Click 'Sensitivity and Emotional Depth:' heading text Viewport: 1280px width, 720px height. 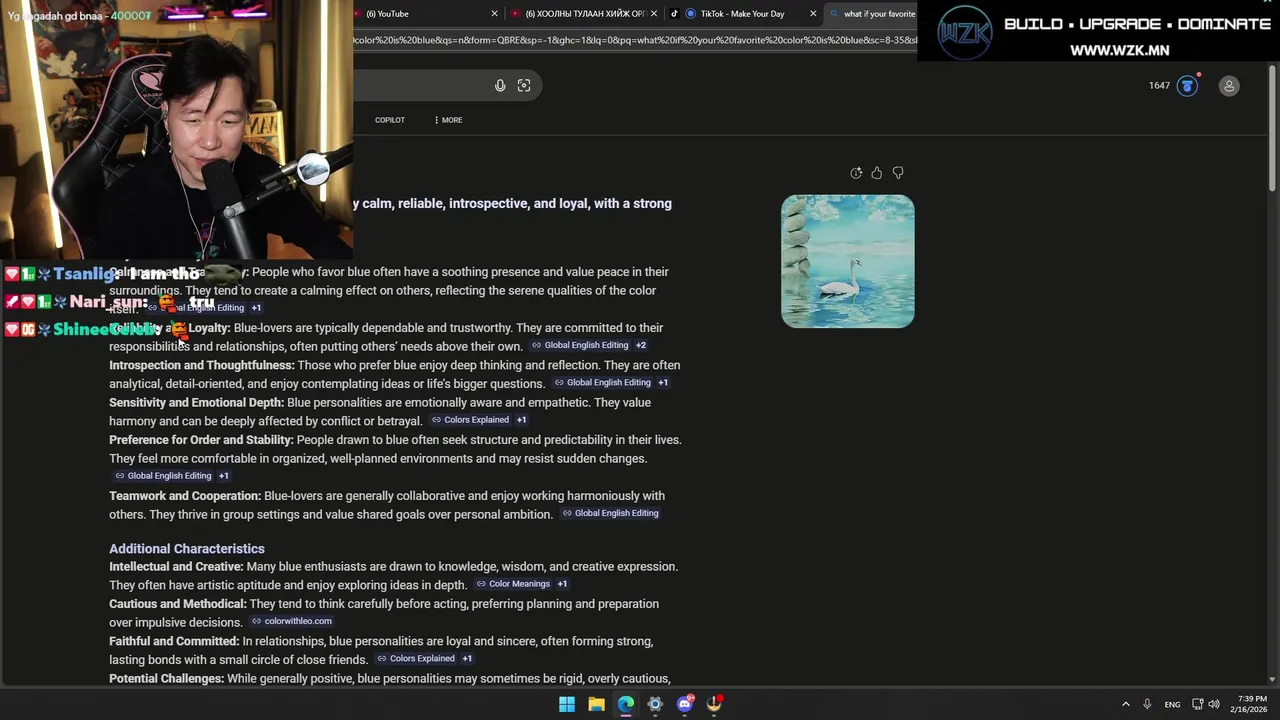tap(197, 403)
